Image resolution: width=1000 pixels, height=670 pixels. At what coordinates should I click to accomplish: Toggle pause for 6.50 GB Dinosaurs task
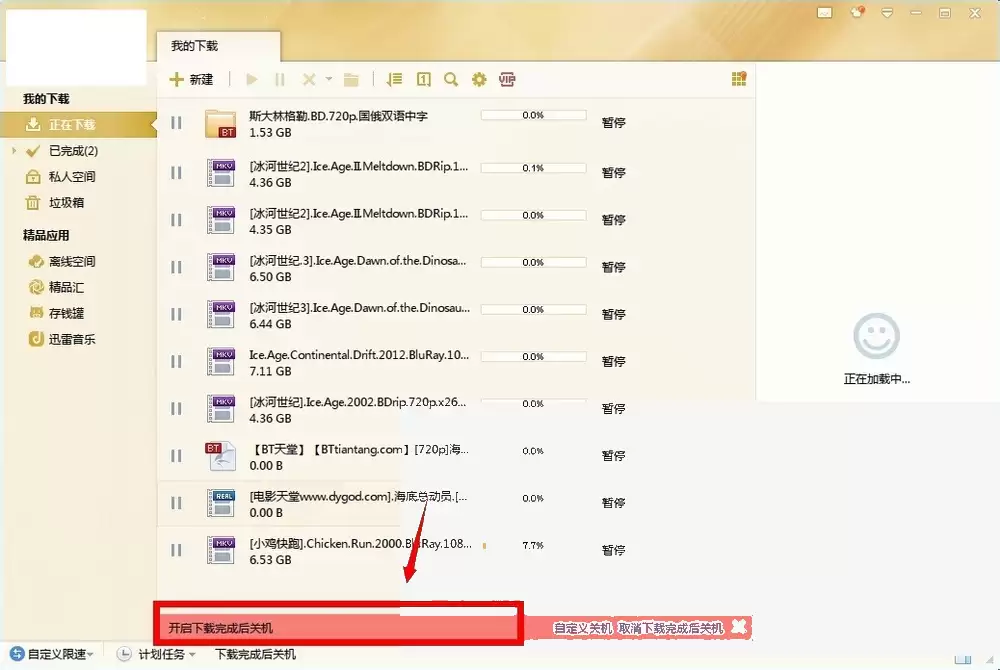177,267
